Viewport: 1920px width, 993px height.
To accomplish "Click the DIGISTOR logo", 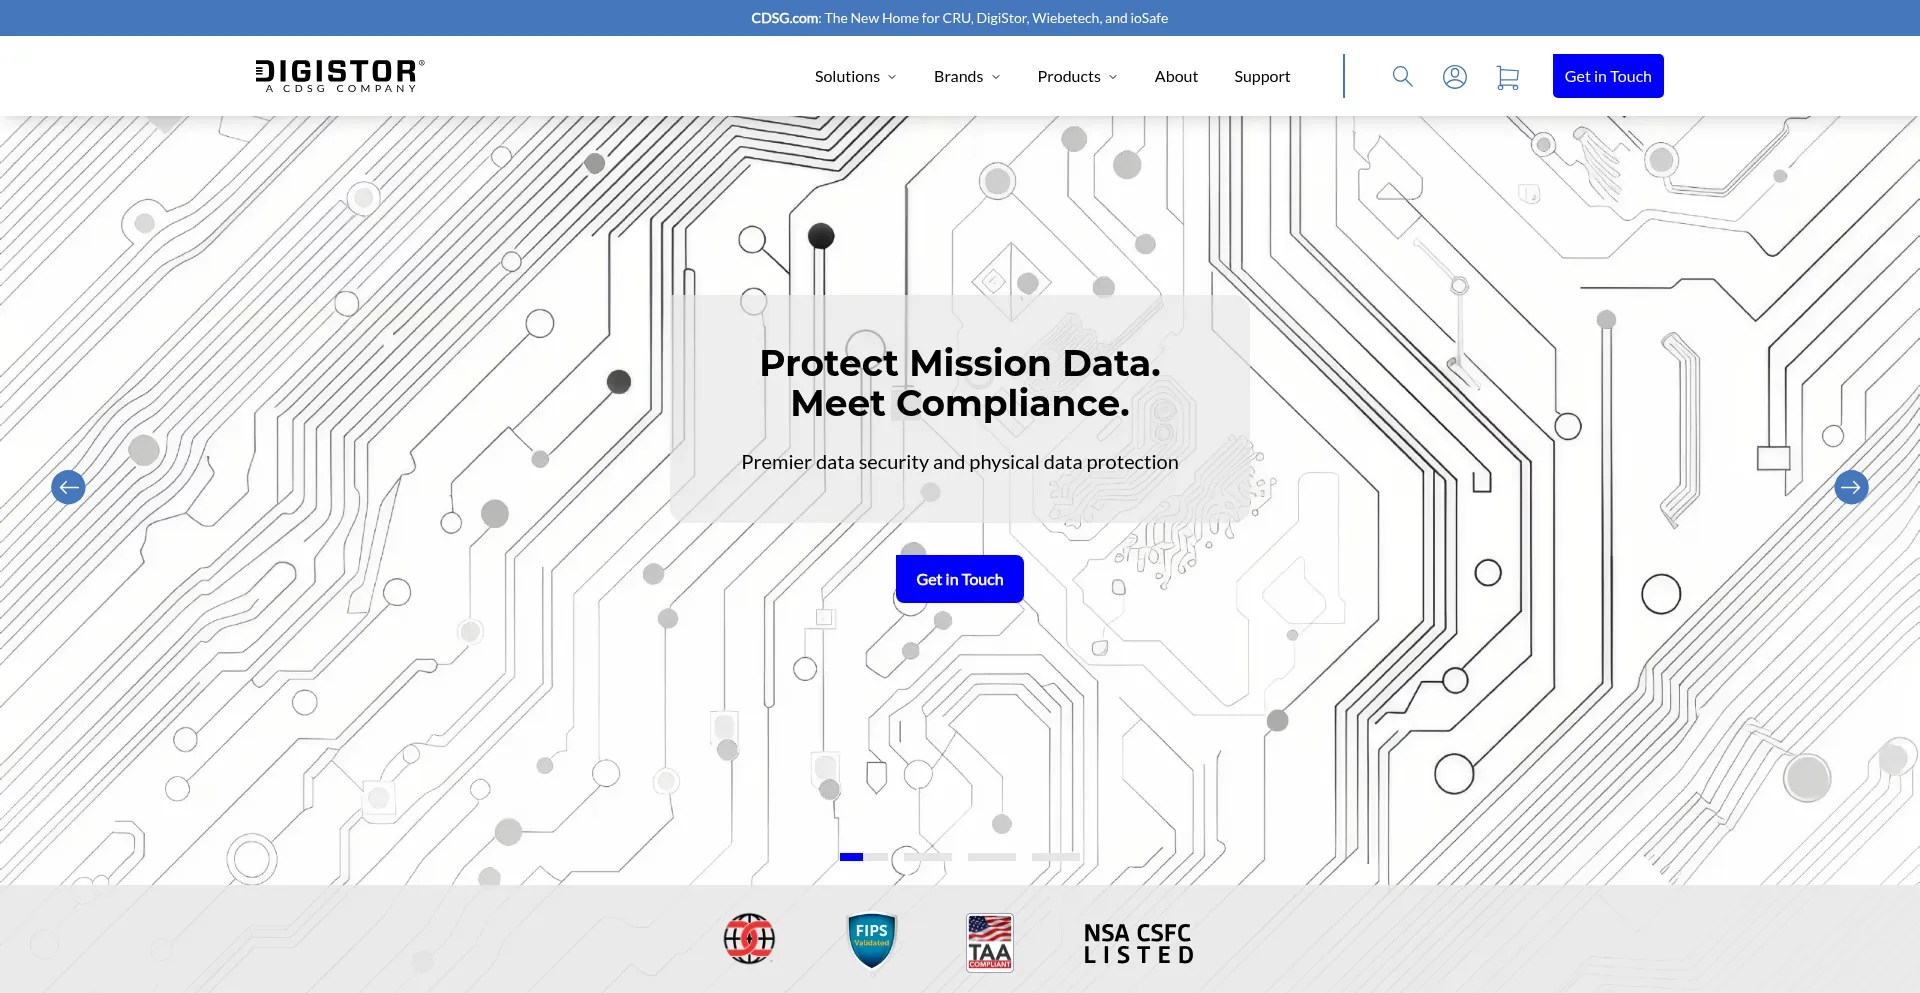I will tap(340, 76).
